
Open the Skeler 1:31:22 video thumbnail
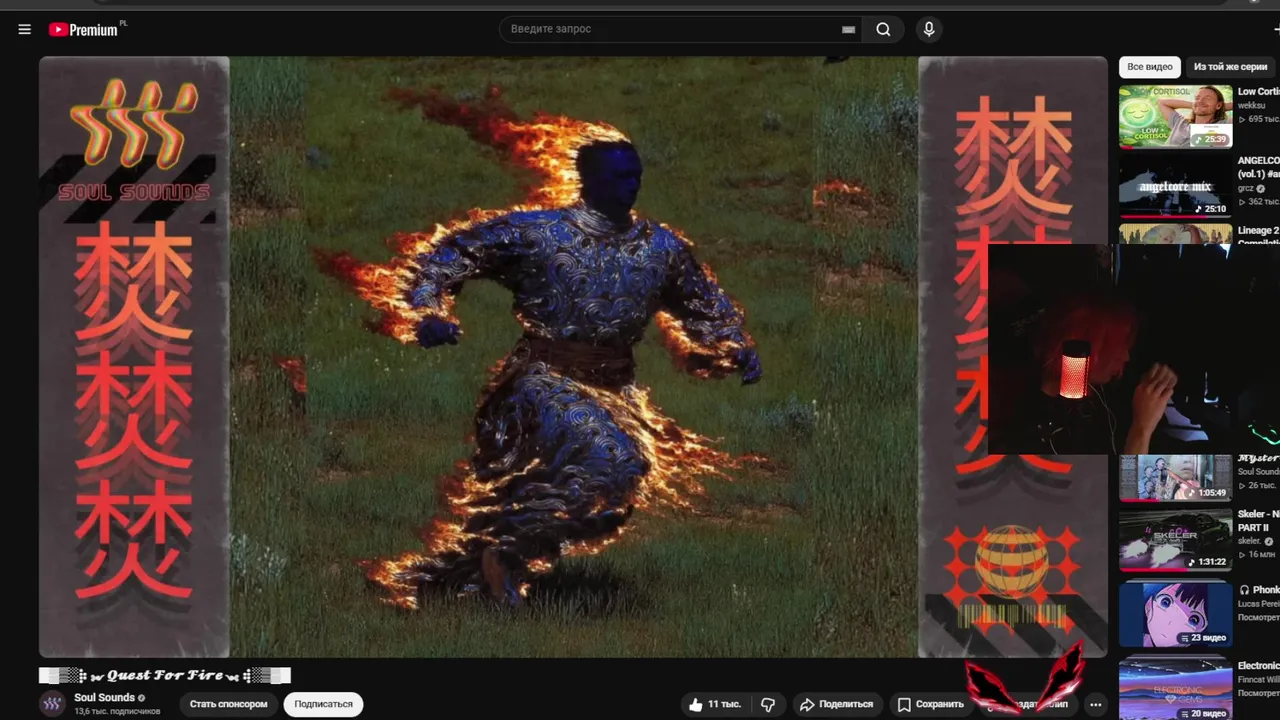1175,540
